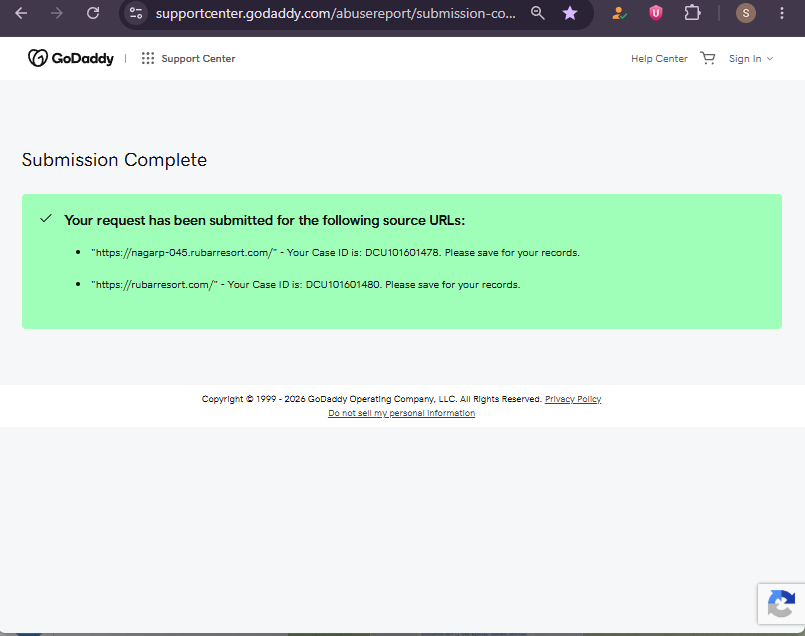805x636 pixels.
Task: Click the address bar URL text
Action: [x=336, y=13]
